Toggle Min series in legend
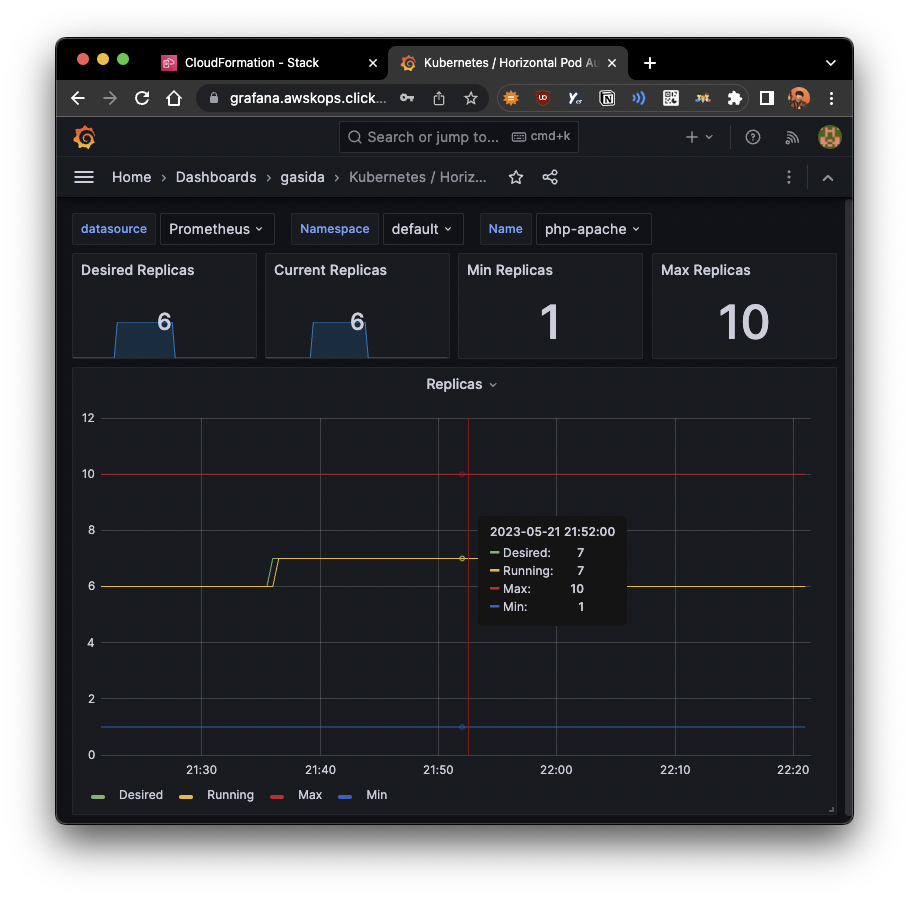 pyautogui.click(x=376, y=795)
